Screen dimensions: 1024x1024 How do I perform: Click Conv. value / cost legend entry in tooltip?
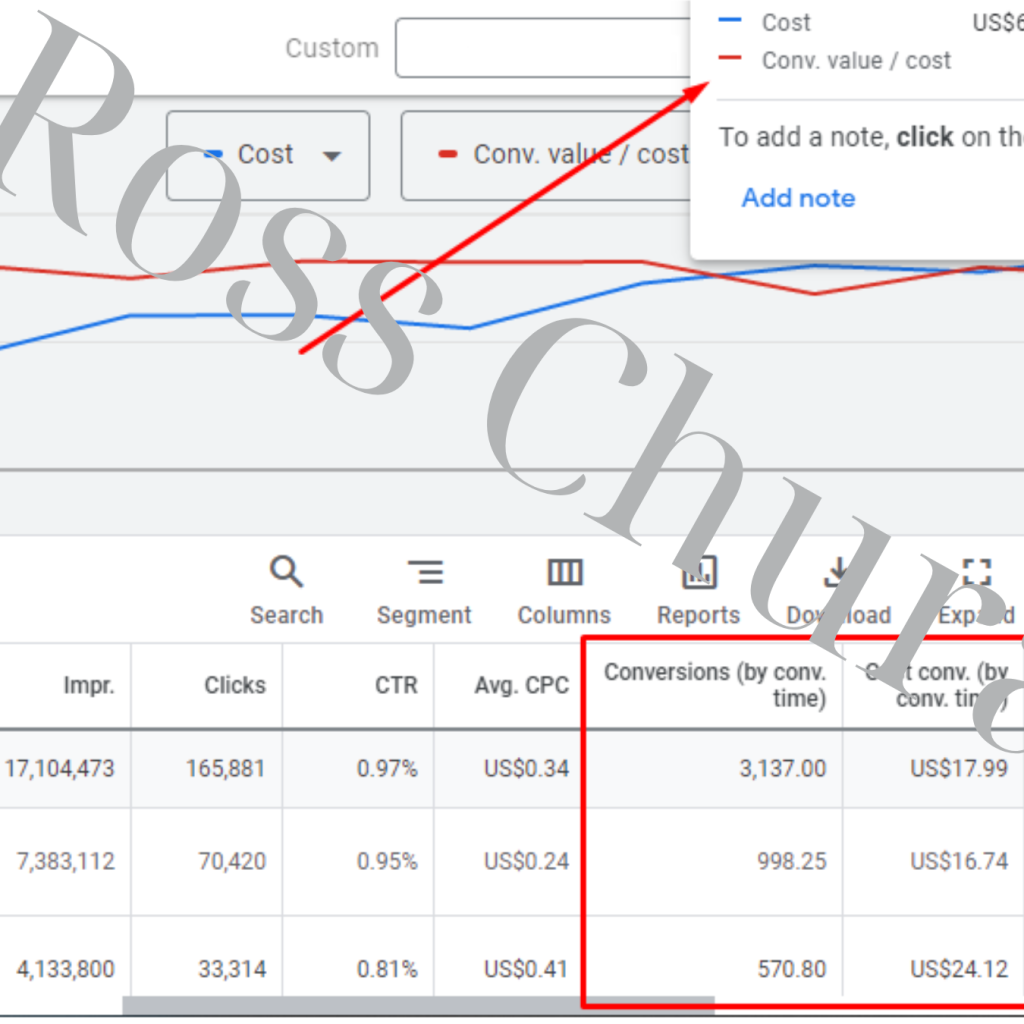coord(834,60)
